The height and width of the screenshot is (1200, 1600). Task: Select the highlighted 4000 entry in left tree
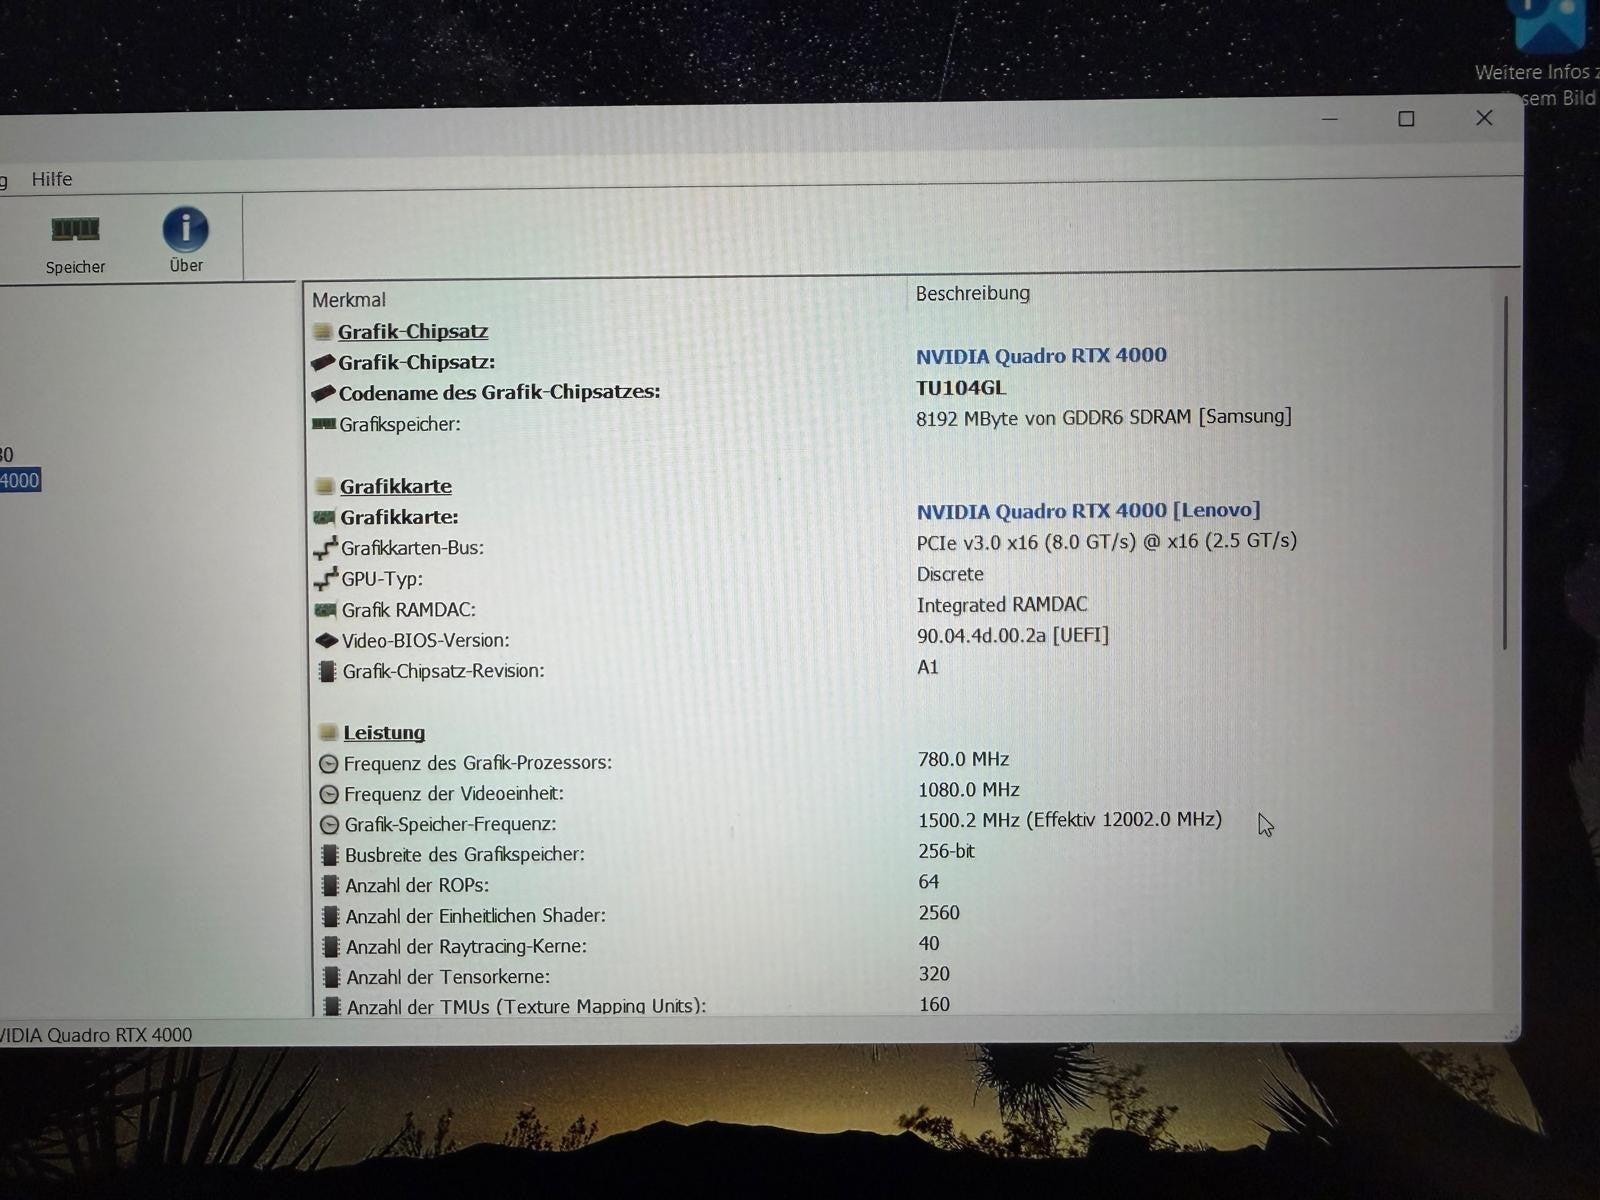19,480
